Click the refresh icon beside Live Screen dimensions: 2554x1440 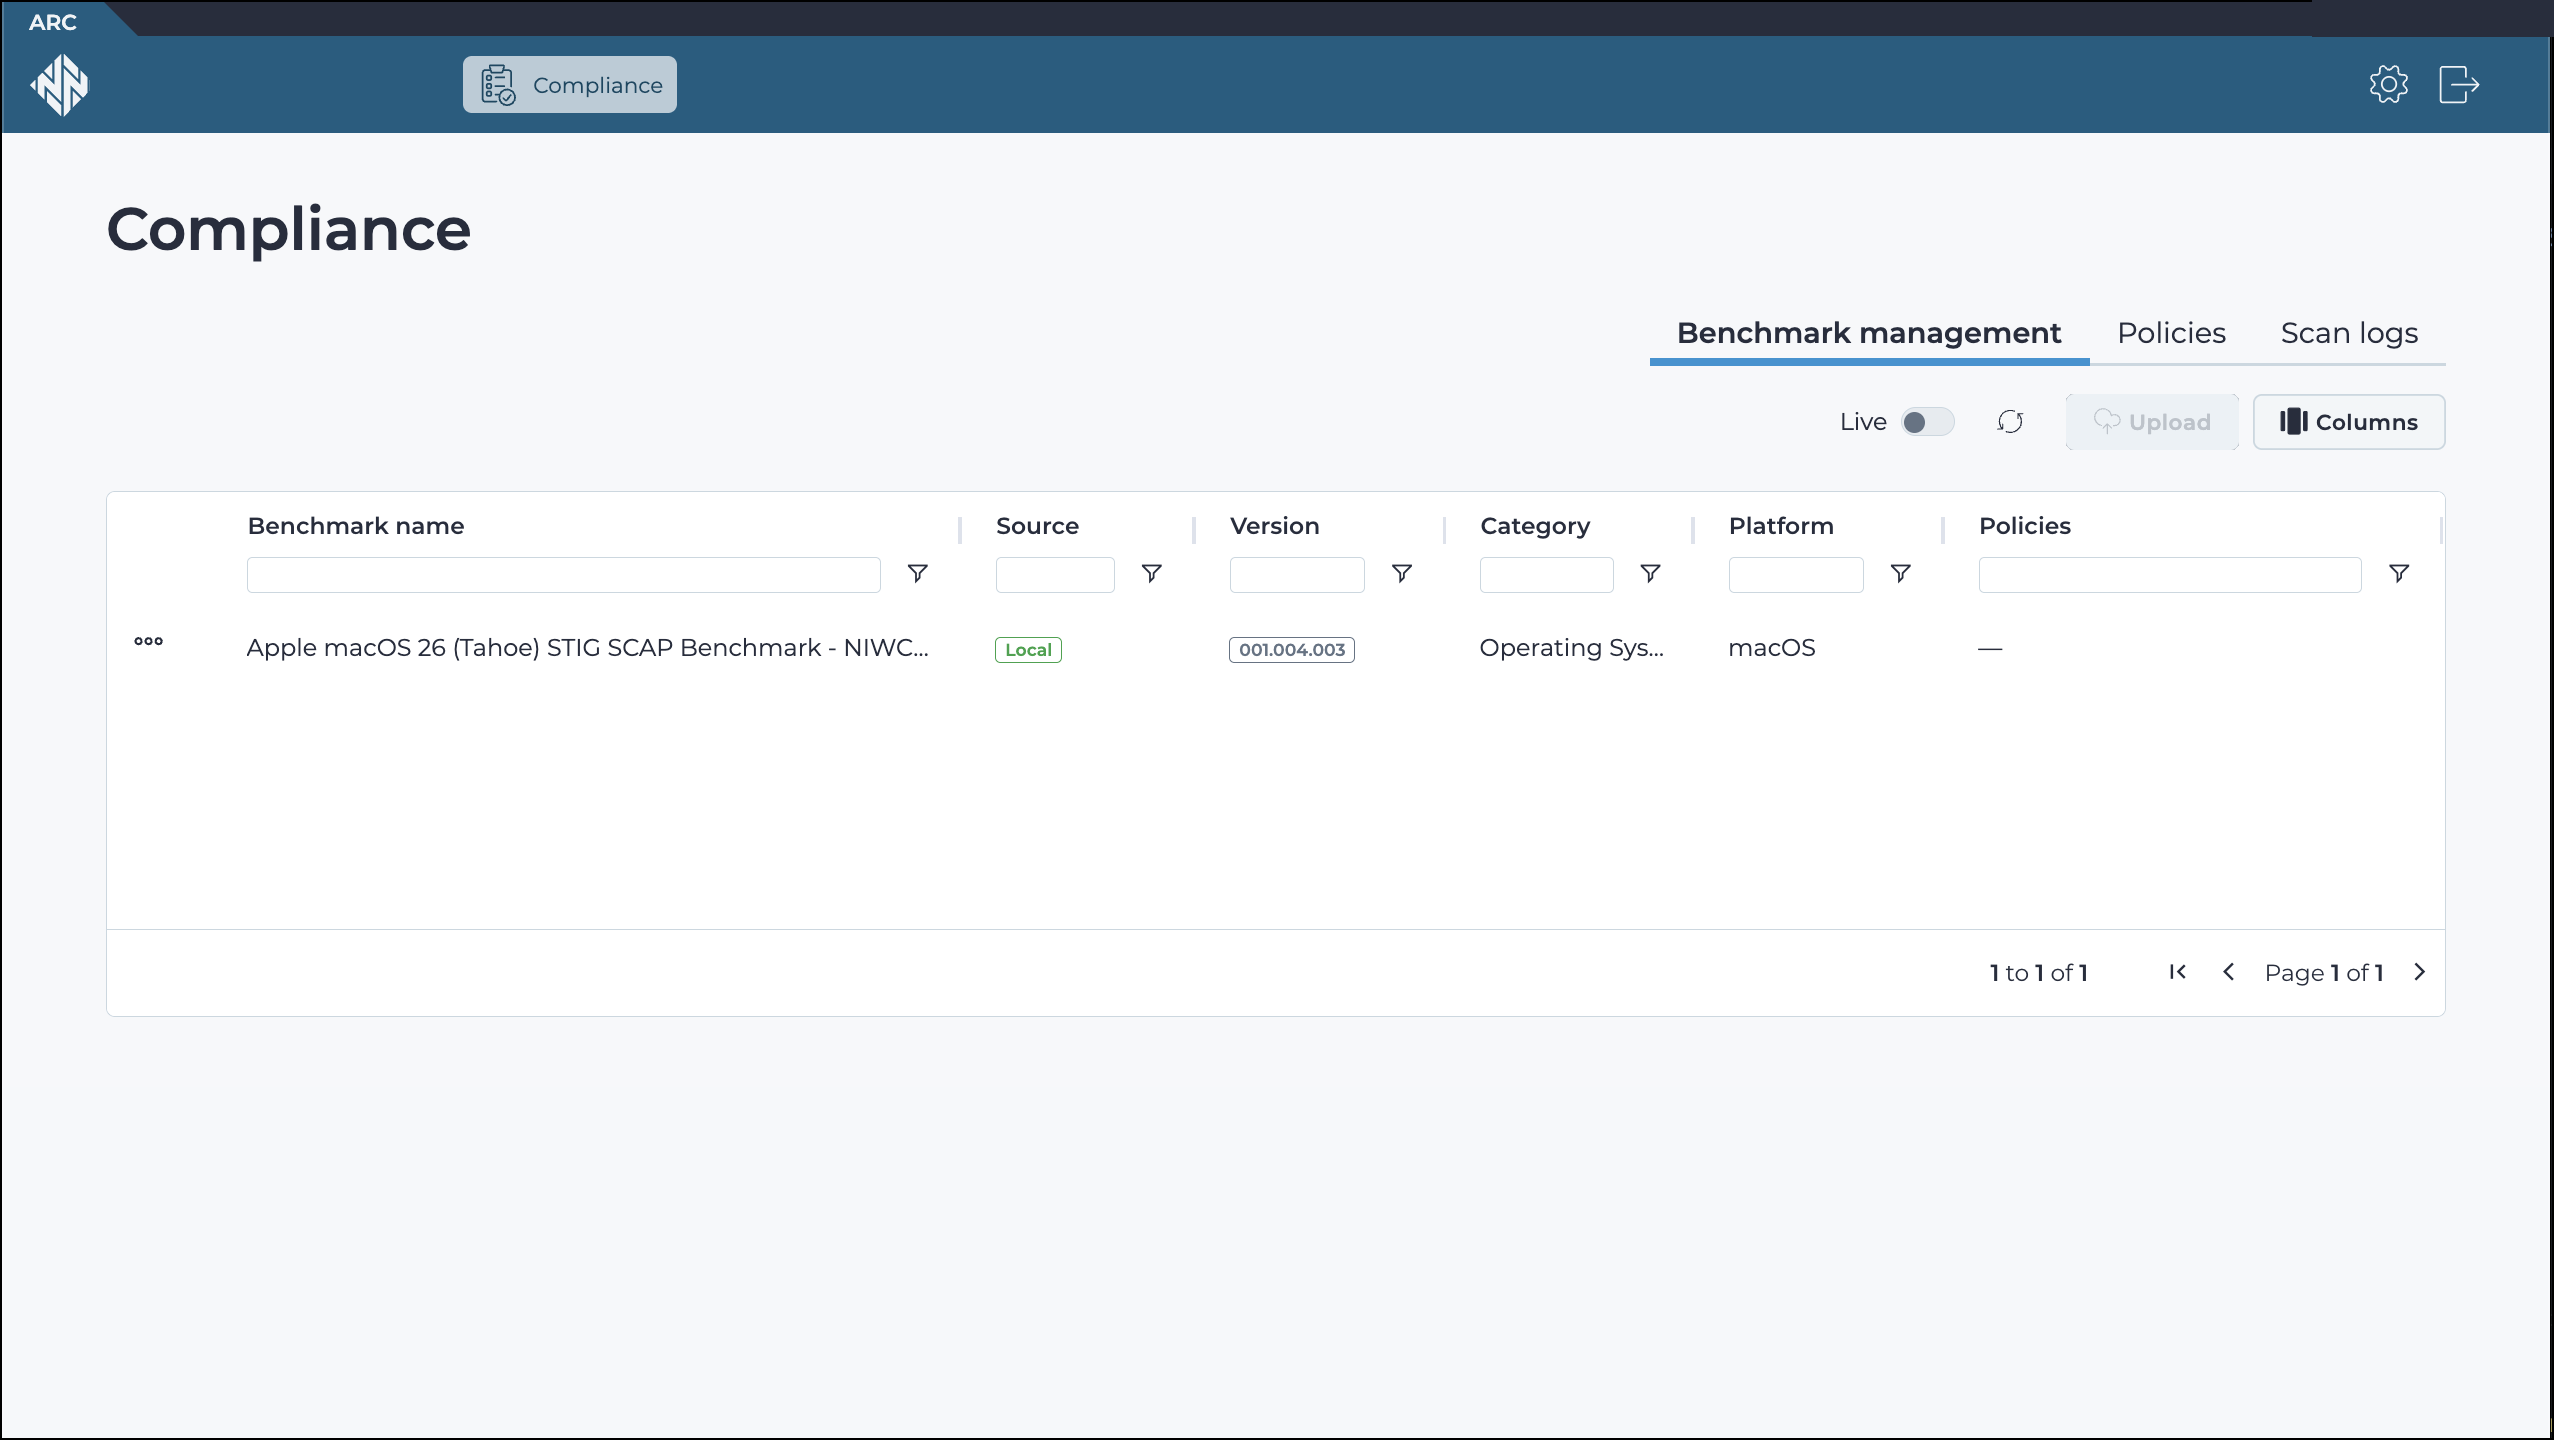[x=2010, y=422]
